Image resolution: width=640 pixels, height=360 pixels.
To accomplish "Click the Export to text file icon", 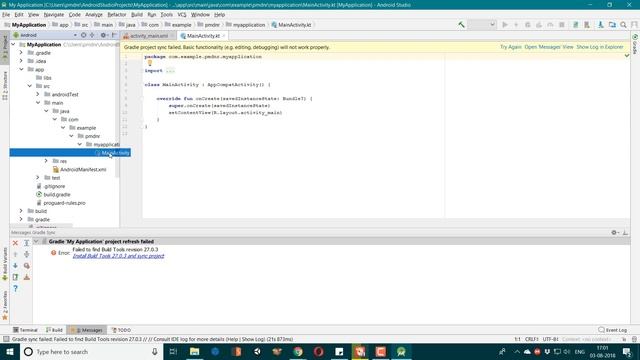I will tap(15, 277).
